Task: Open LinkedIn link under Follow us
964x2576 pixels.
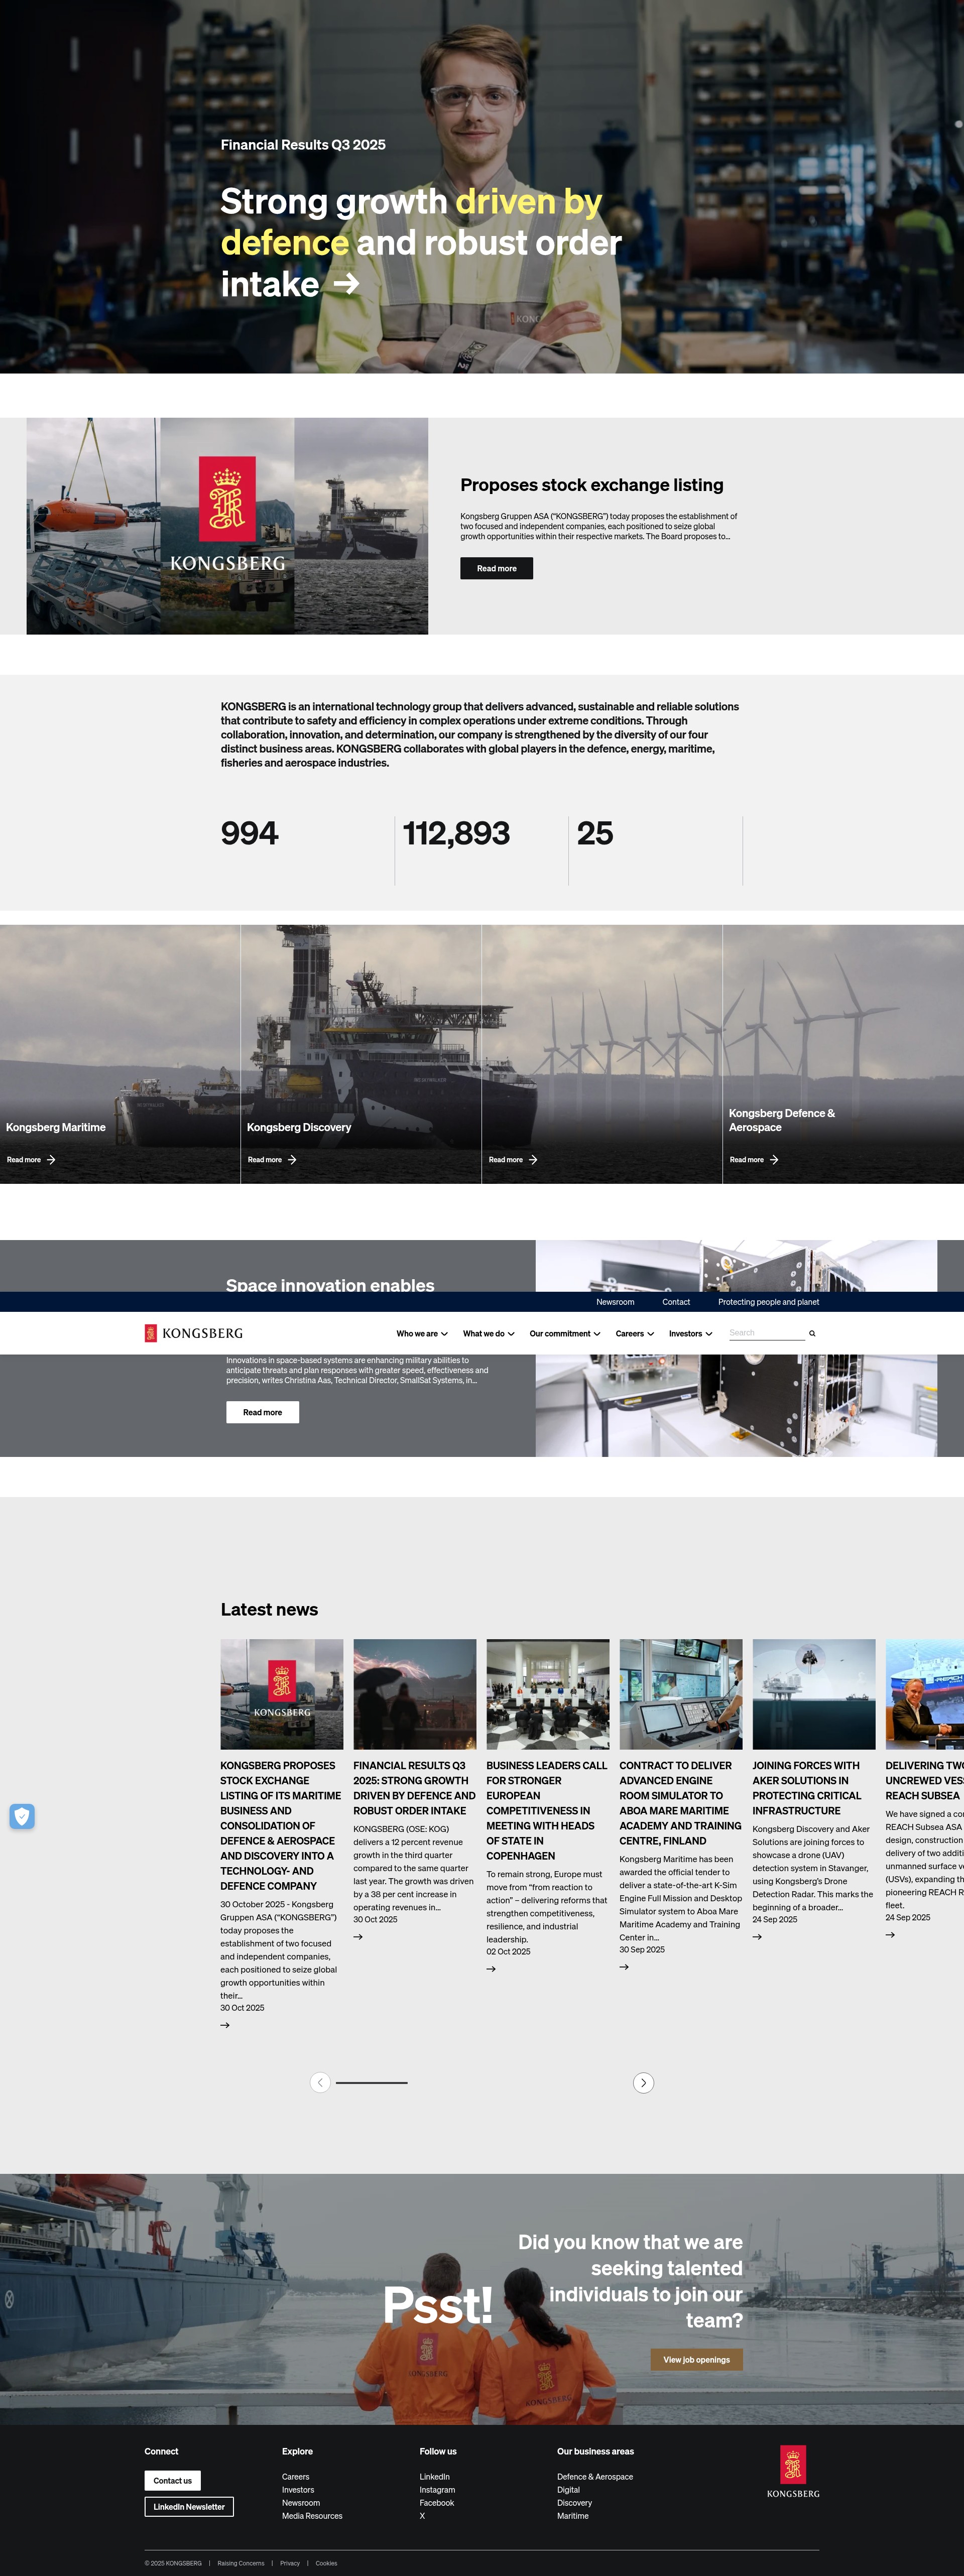Action: pos(435,2477)
